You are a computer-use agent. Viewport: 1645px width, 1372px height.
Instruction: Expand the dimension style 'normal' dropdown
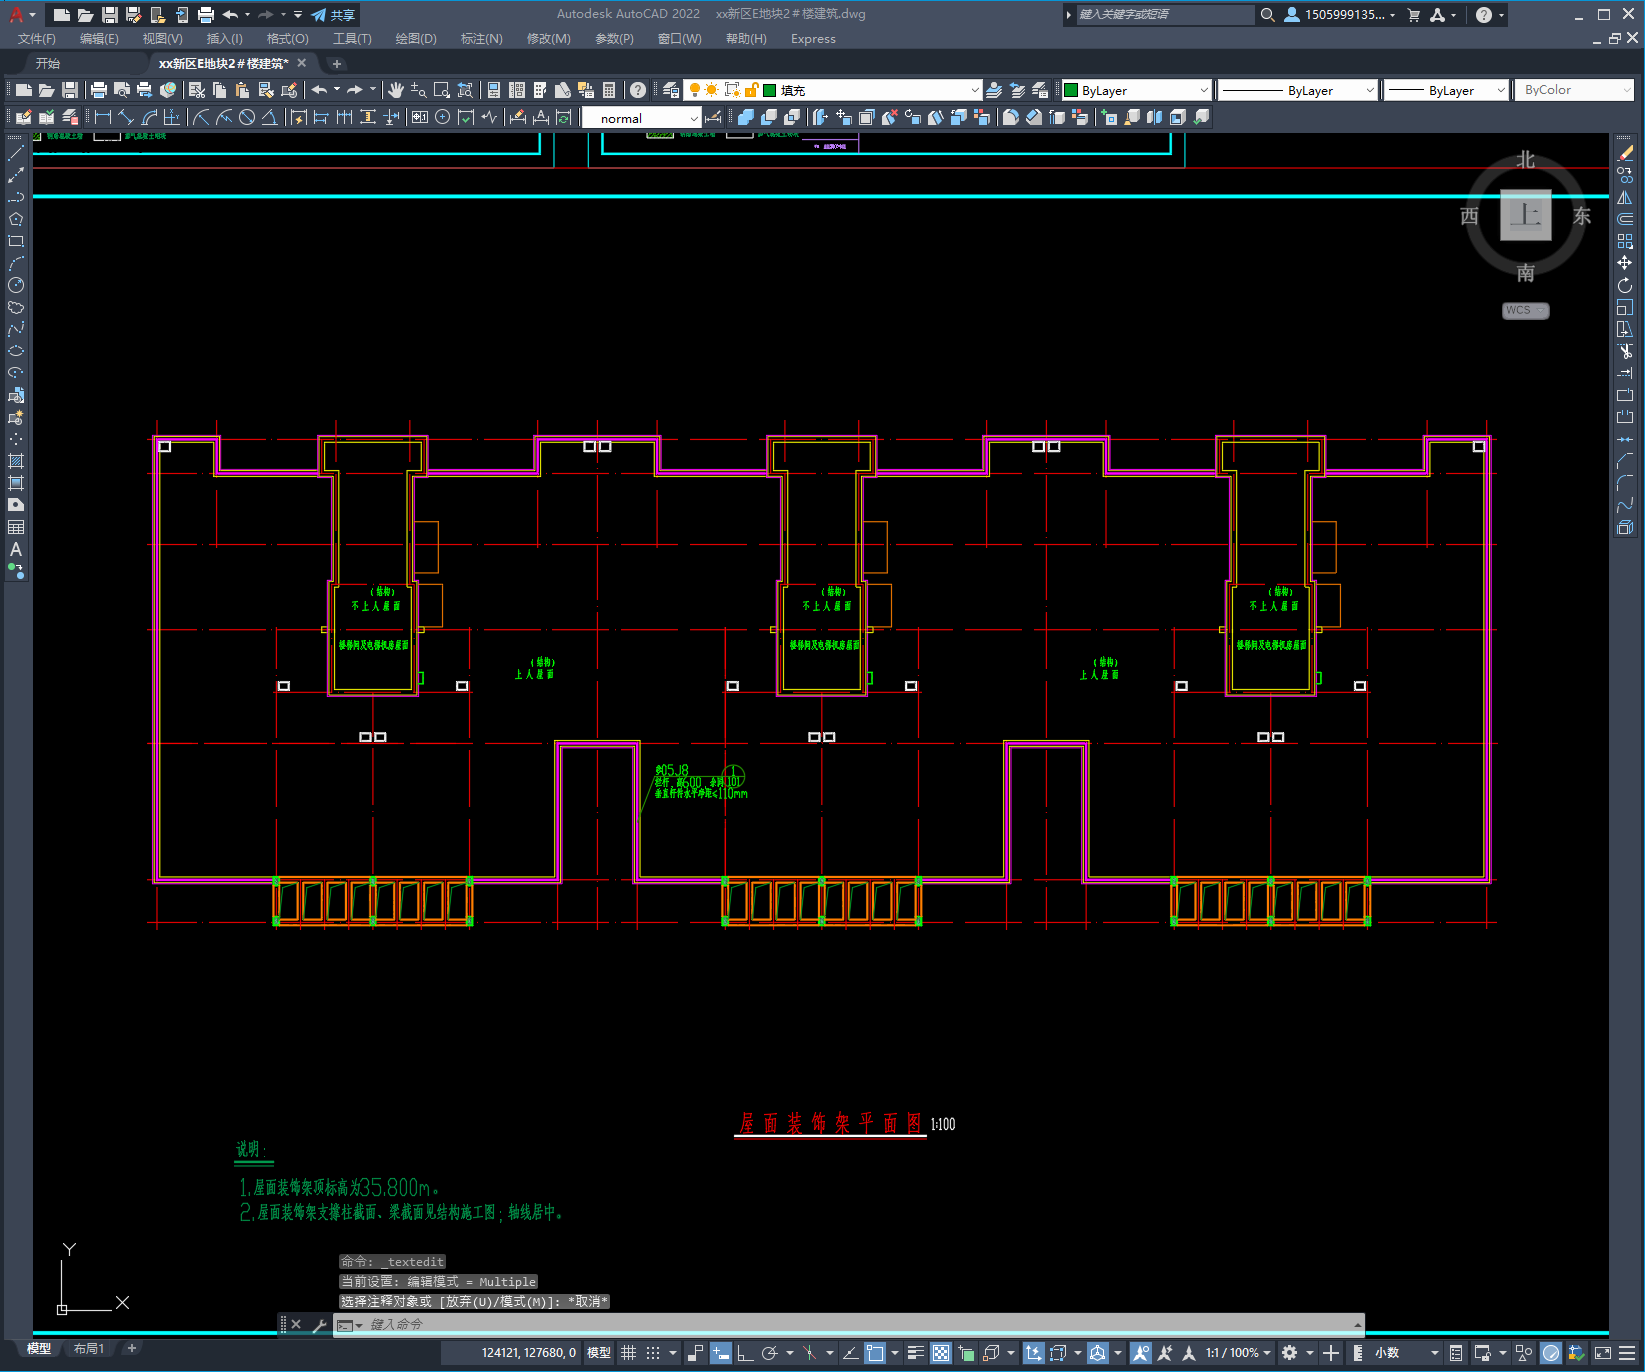click(x=694, y=118)
